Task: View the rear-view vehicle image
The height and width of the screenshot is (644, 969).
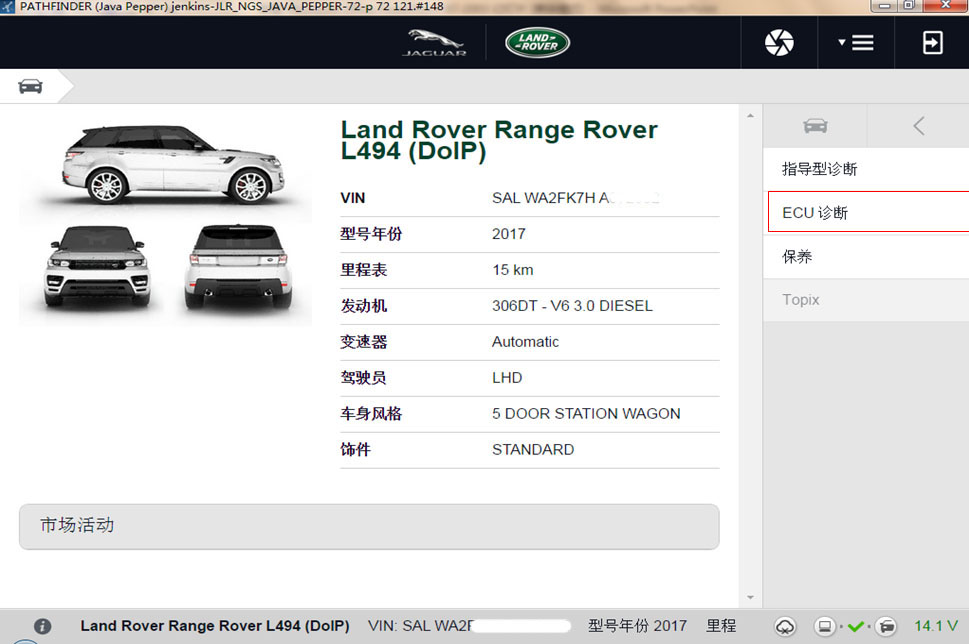Action: pyautogui.click(x=239, y=268)
